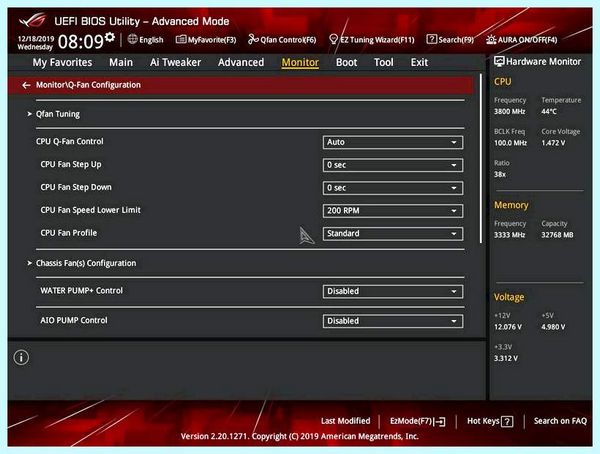Screen dimensions: 600x454
Task: Click the info circle icon
Action: pos(21,358)
